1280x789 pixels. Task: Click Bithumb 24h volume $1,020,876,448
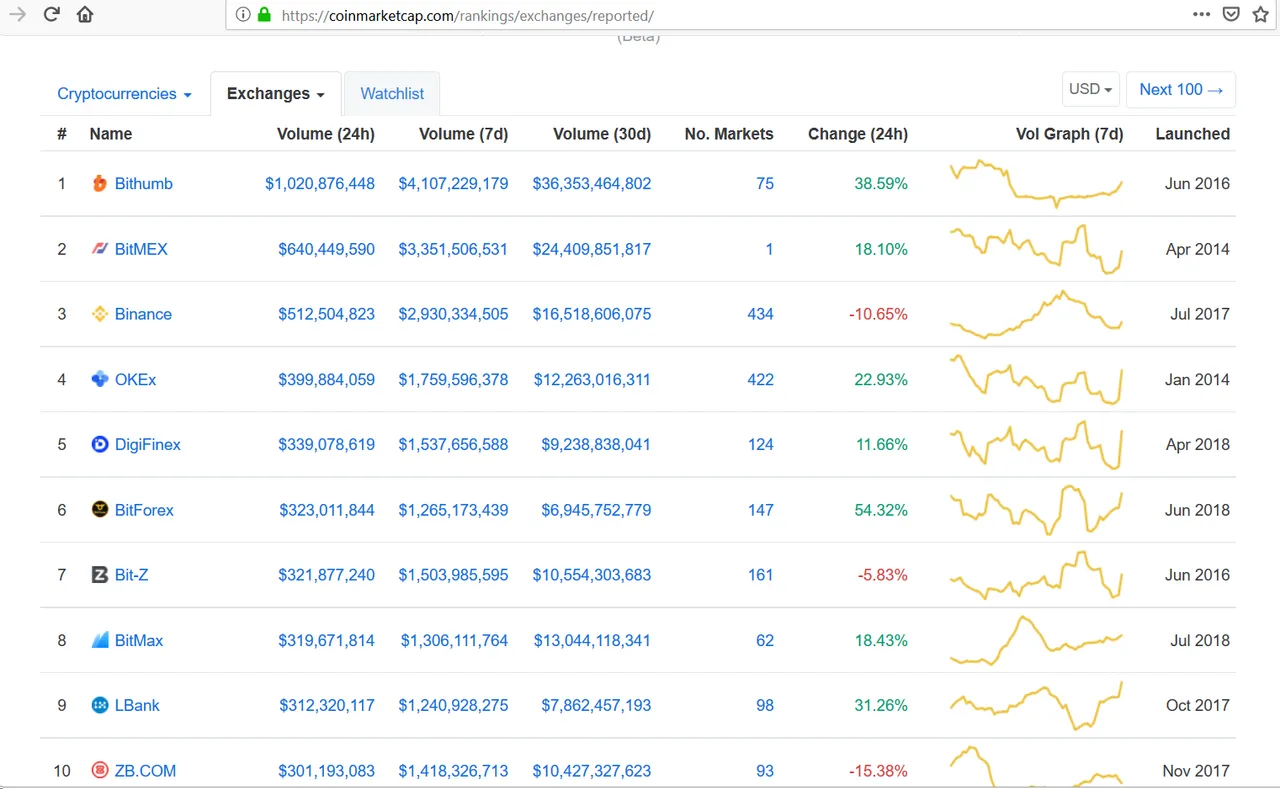click(x=320, y=184)
